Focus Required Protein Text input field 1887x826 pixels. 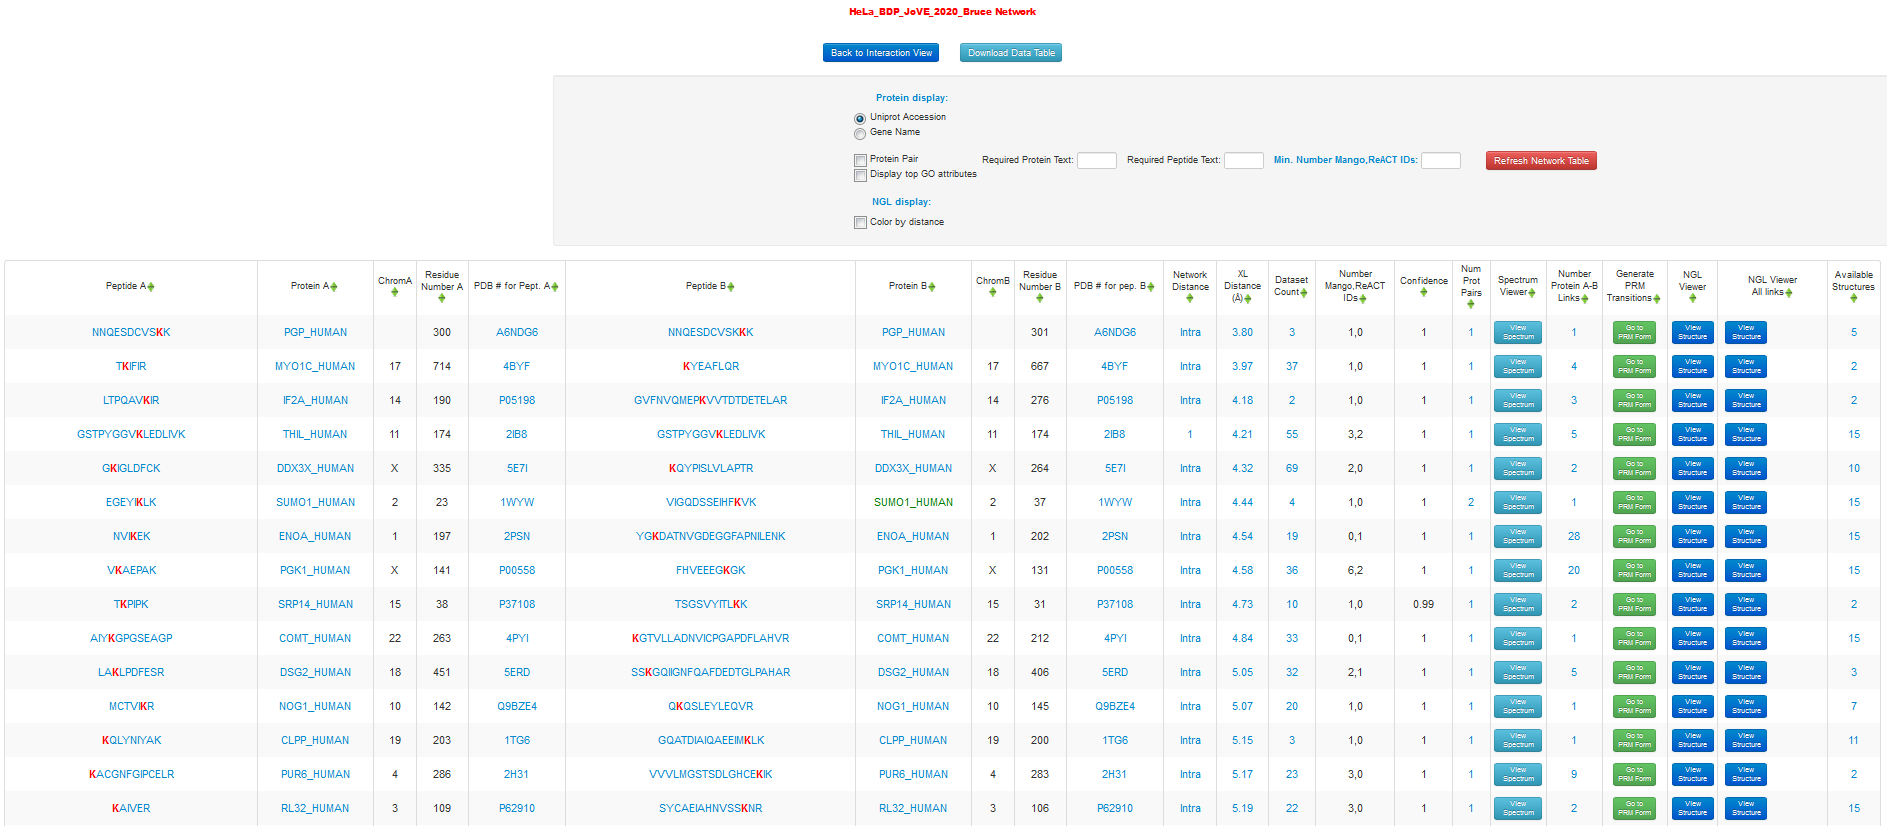1097,161
